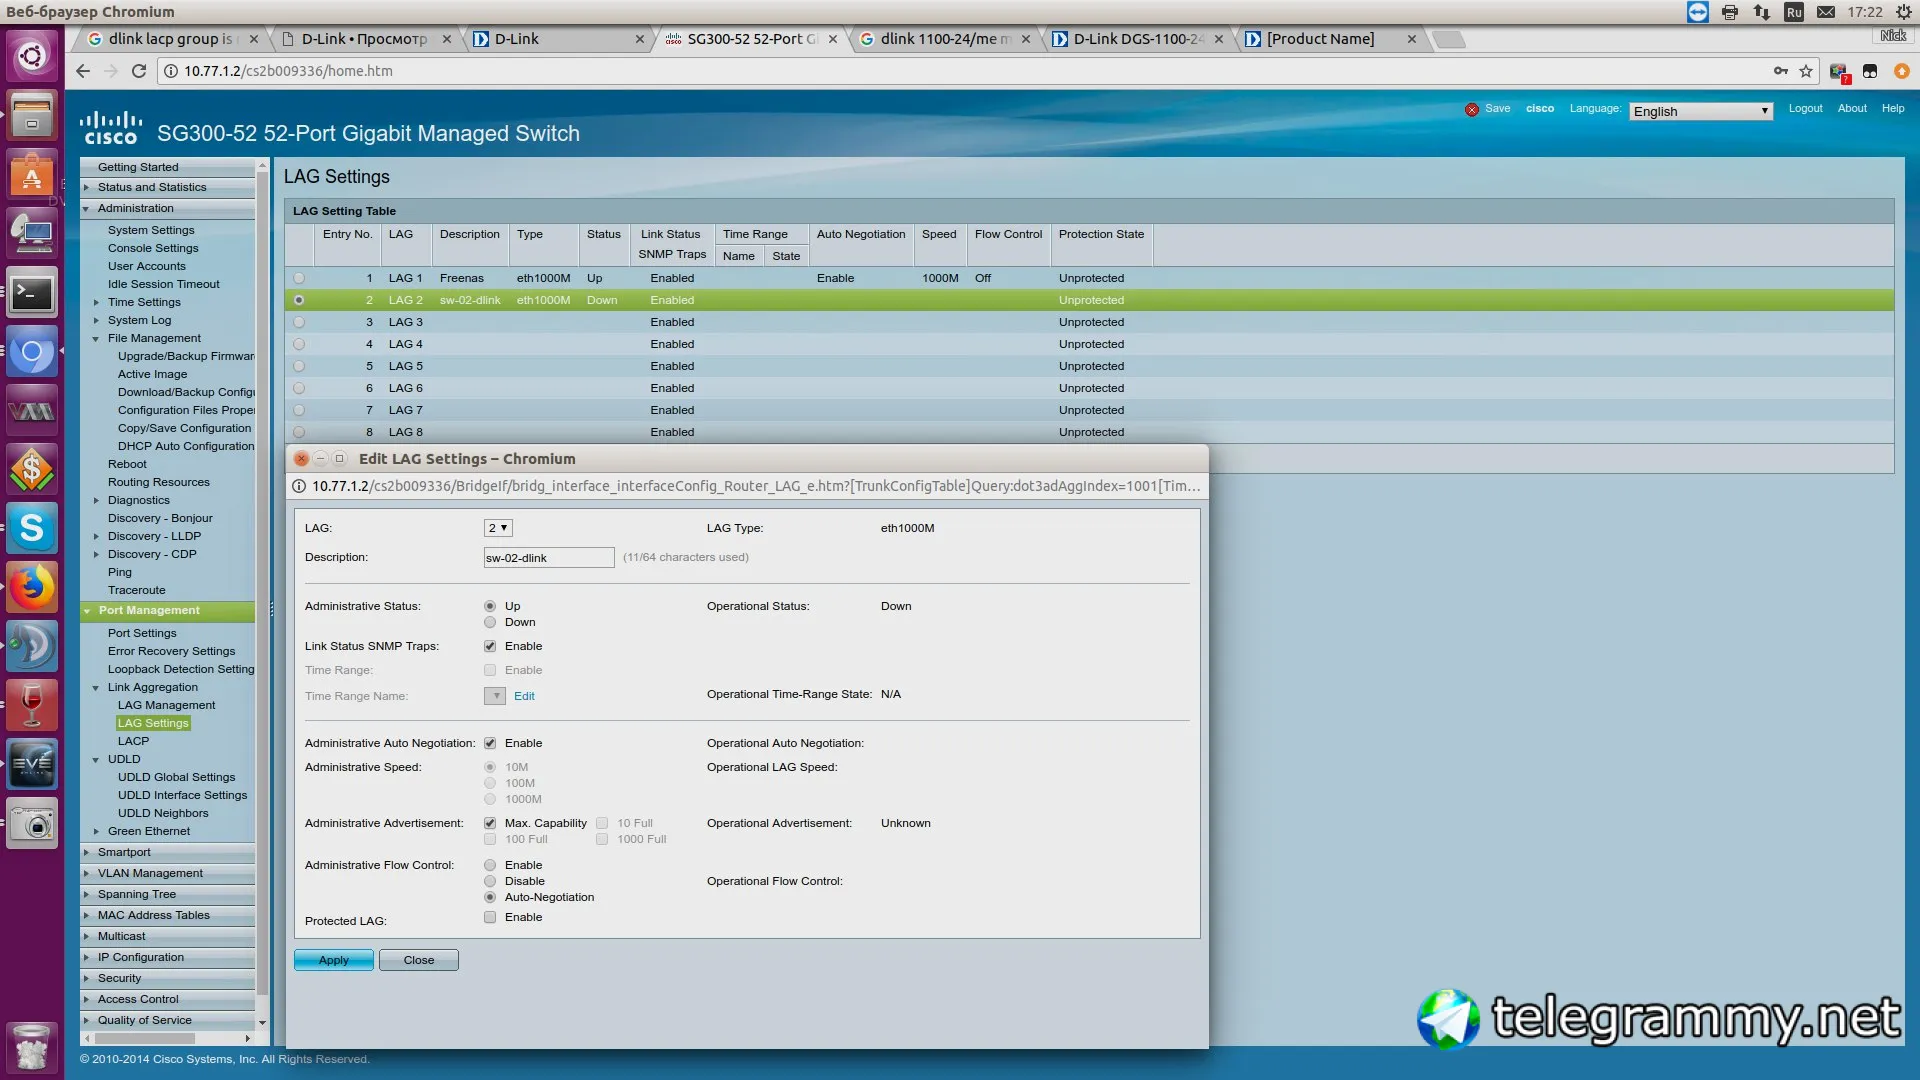
Task: Open LACP page in sidebar
Action: pyautogui.click(x=133, y=741)
